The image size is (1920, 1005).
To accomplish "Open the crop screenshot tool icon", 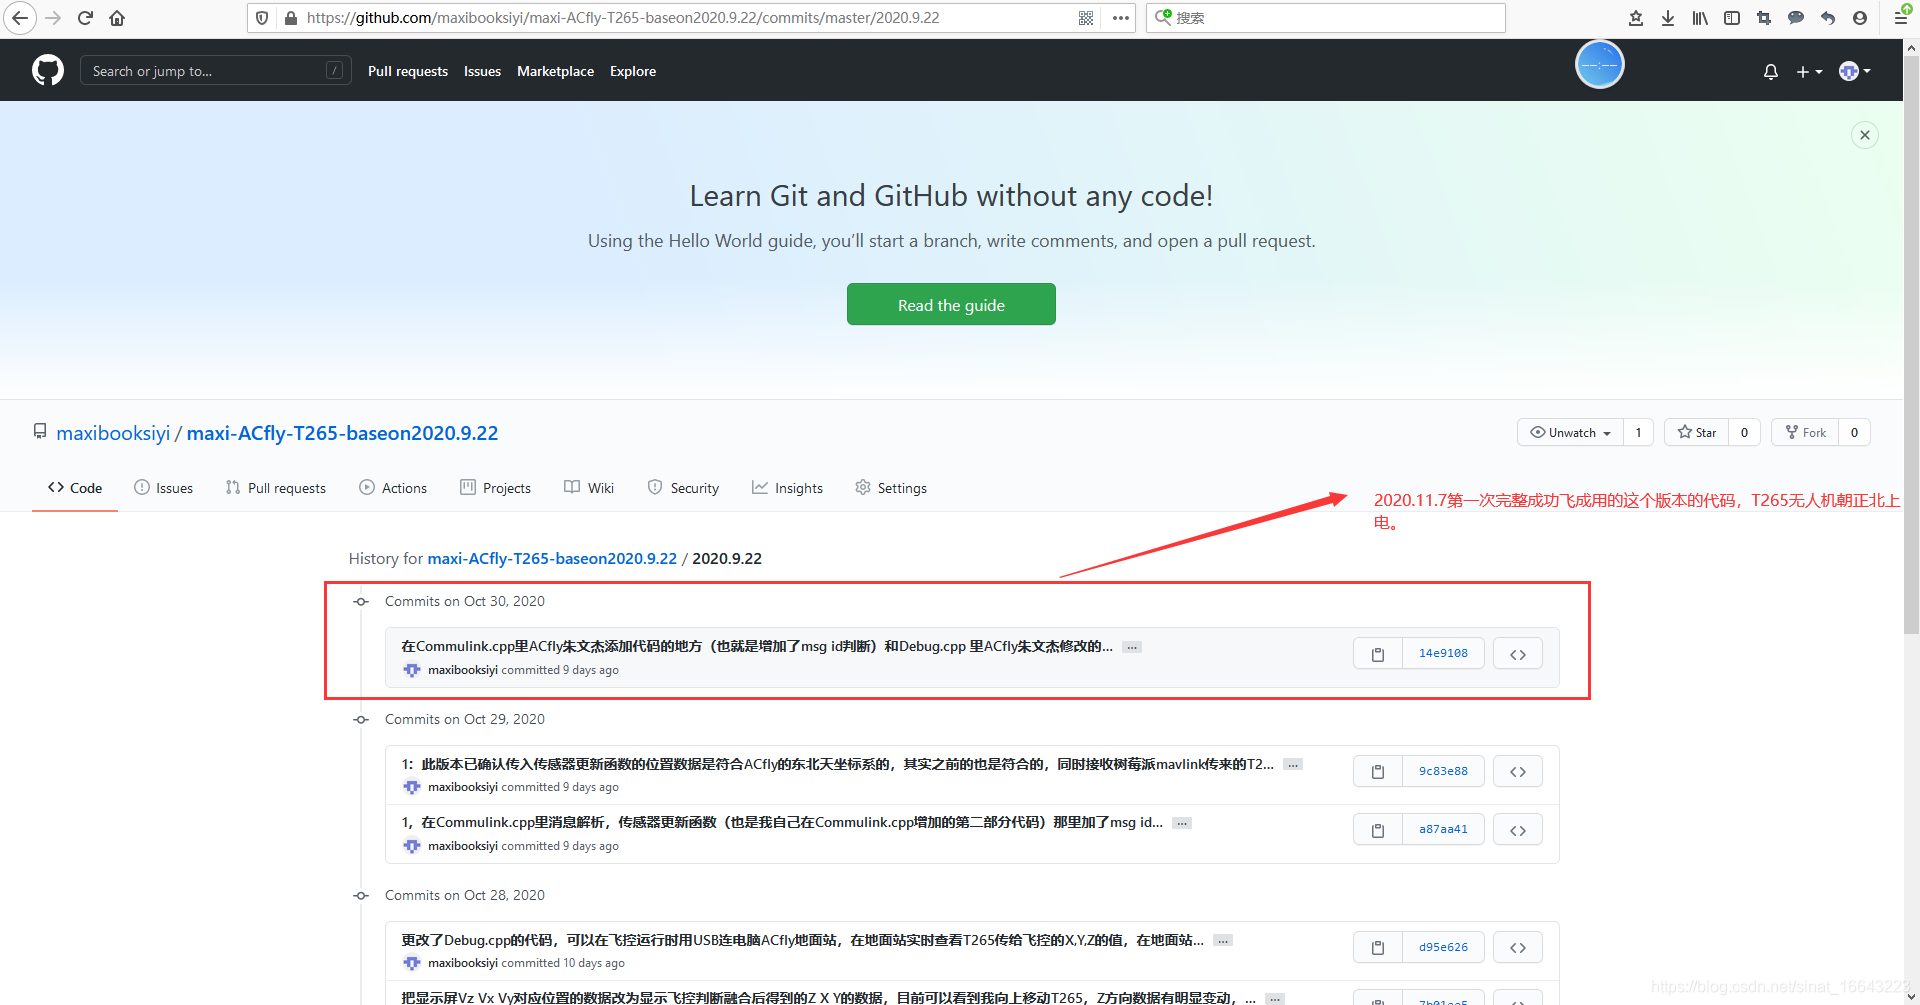I will (1764, 18).
